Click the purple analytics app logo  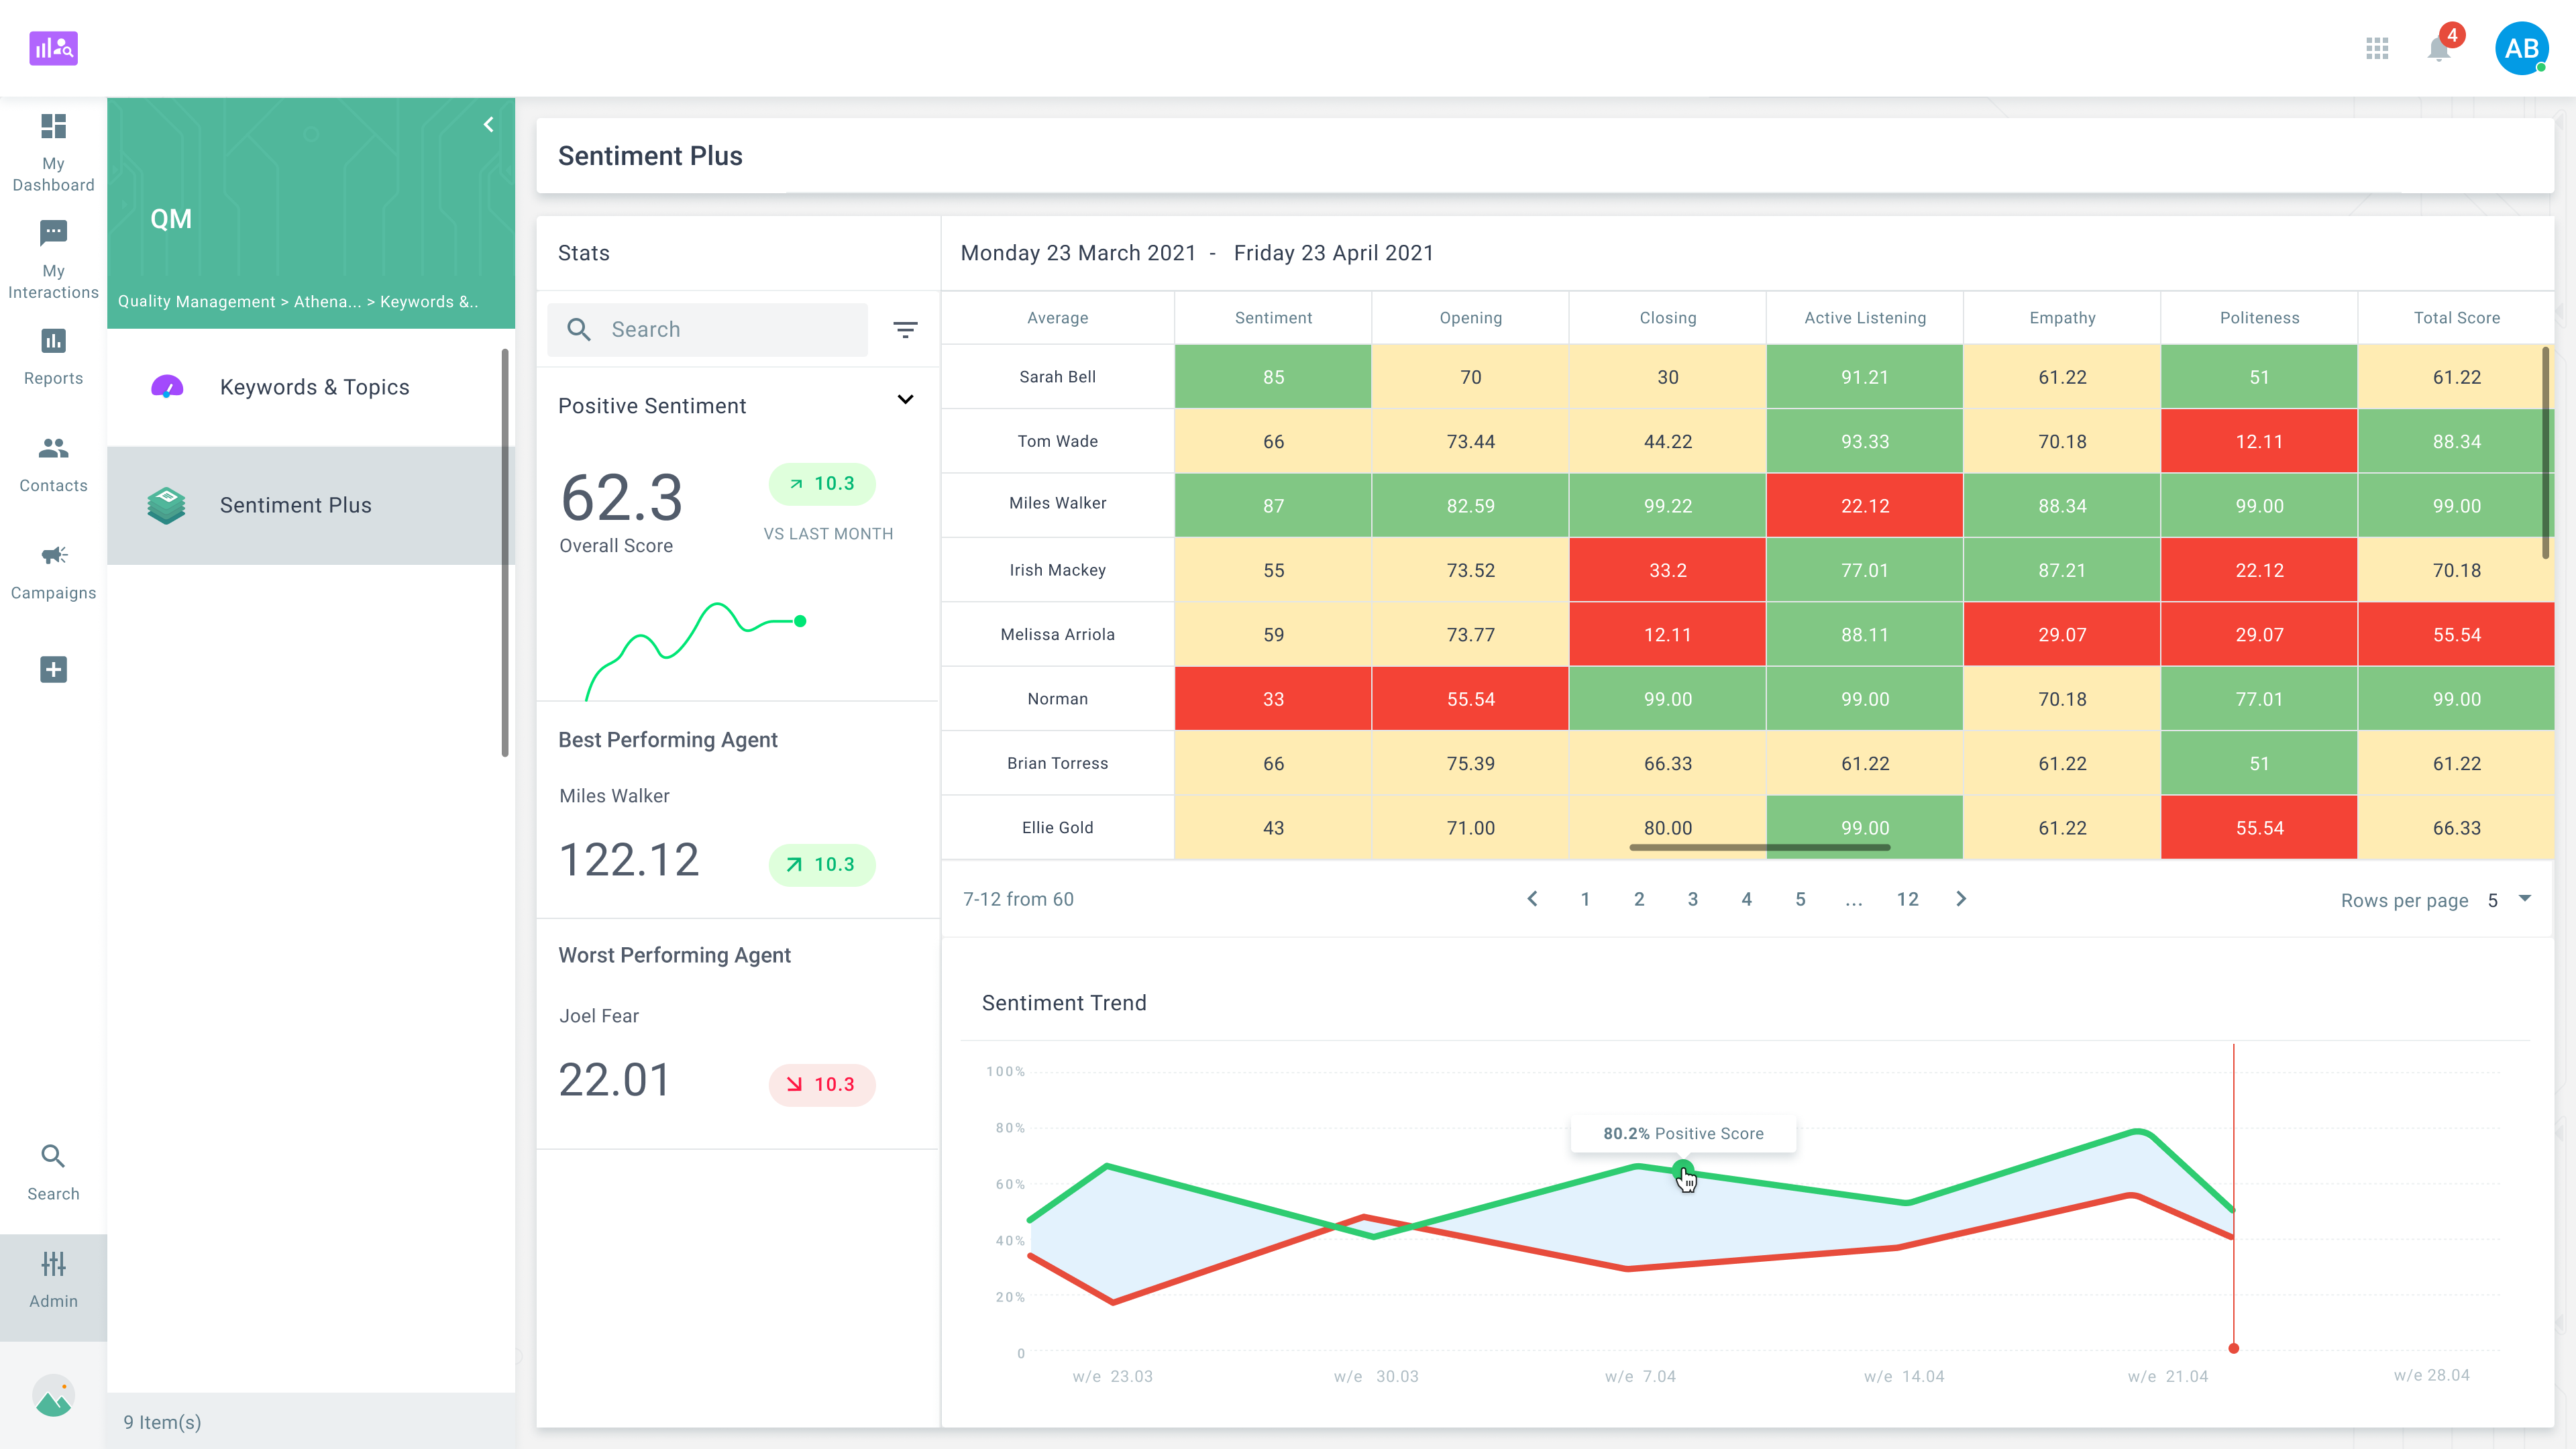[53, 48]
